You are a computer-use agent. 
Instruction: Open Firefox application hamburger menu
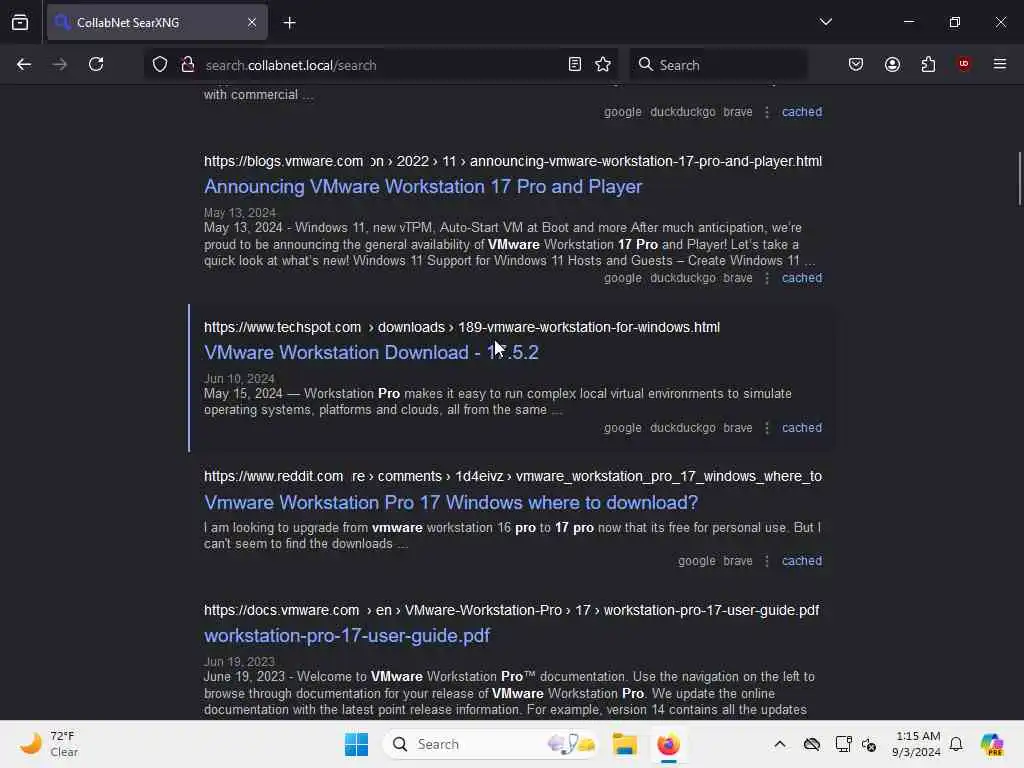[1000, 65]
